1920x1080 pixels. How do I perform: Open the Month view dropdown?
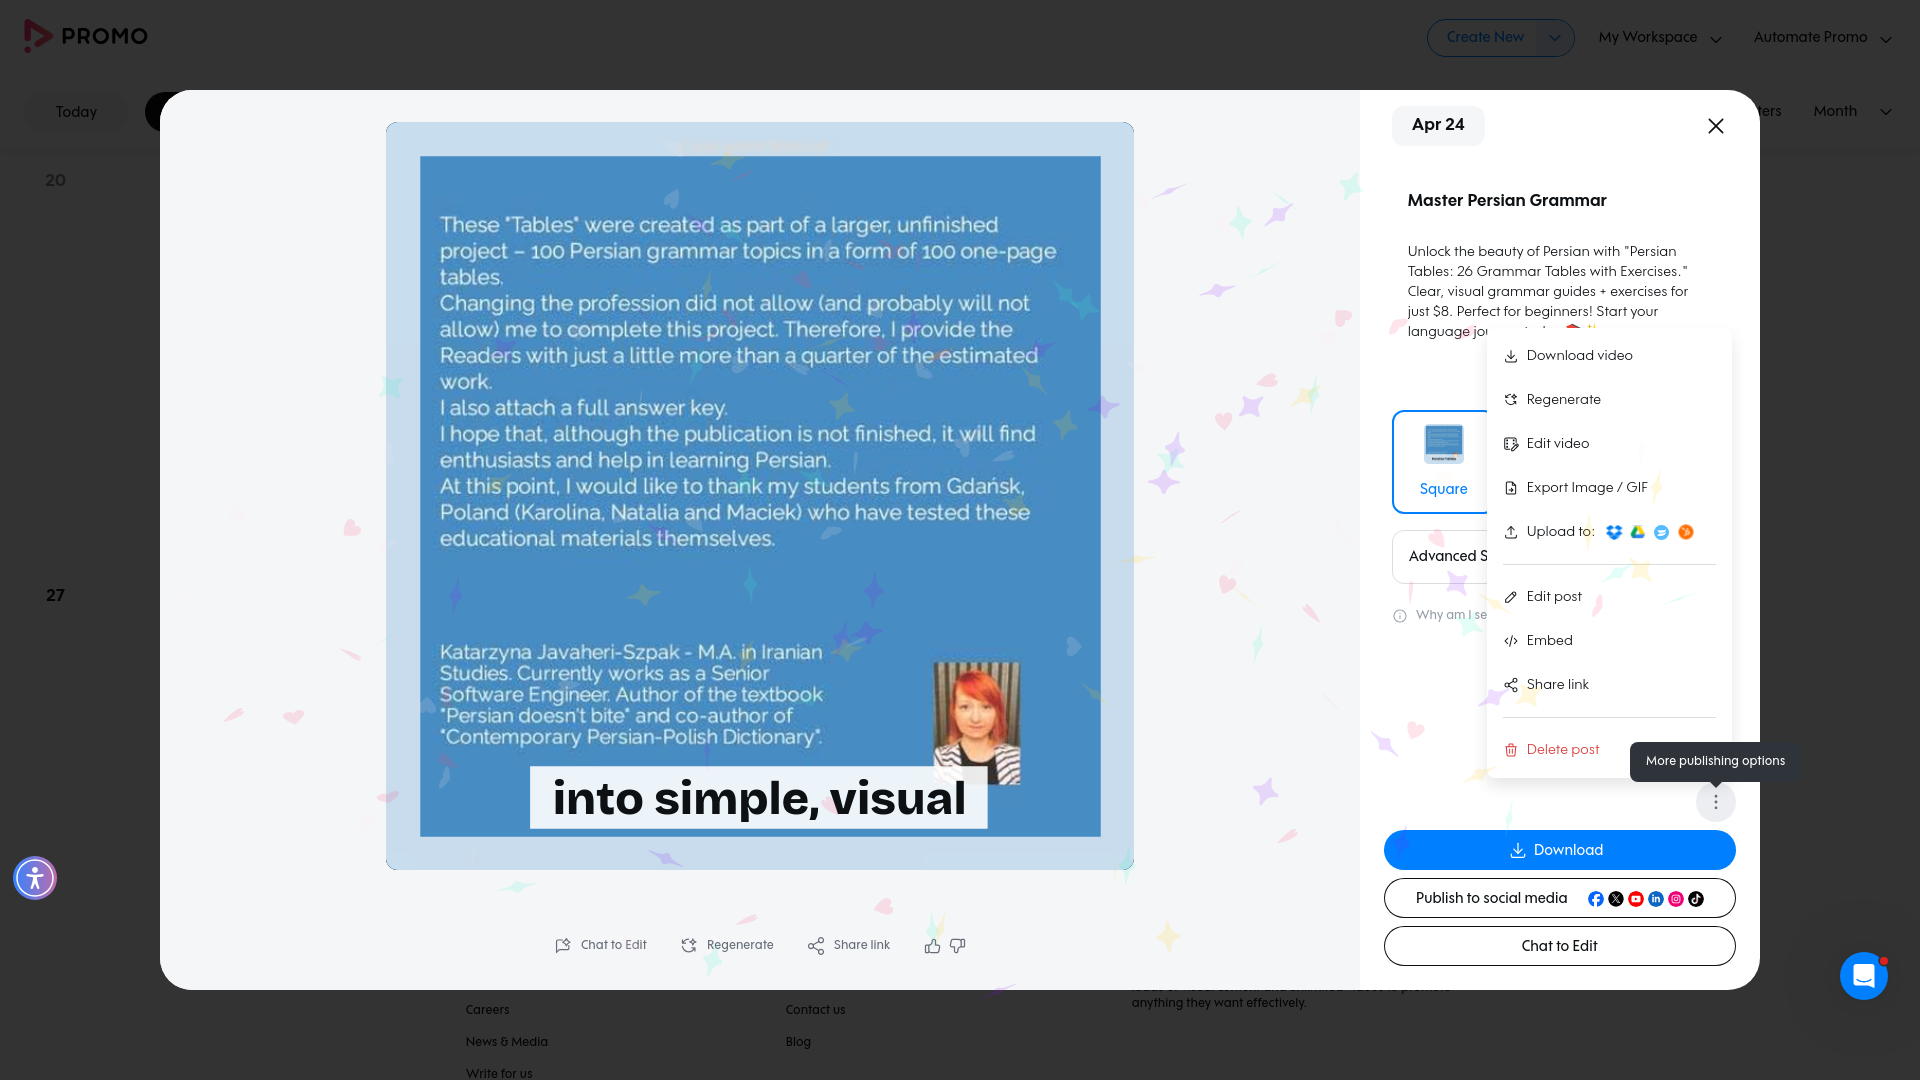click(x=1852, y=111)
